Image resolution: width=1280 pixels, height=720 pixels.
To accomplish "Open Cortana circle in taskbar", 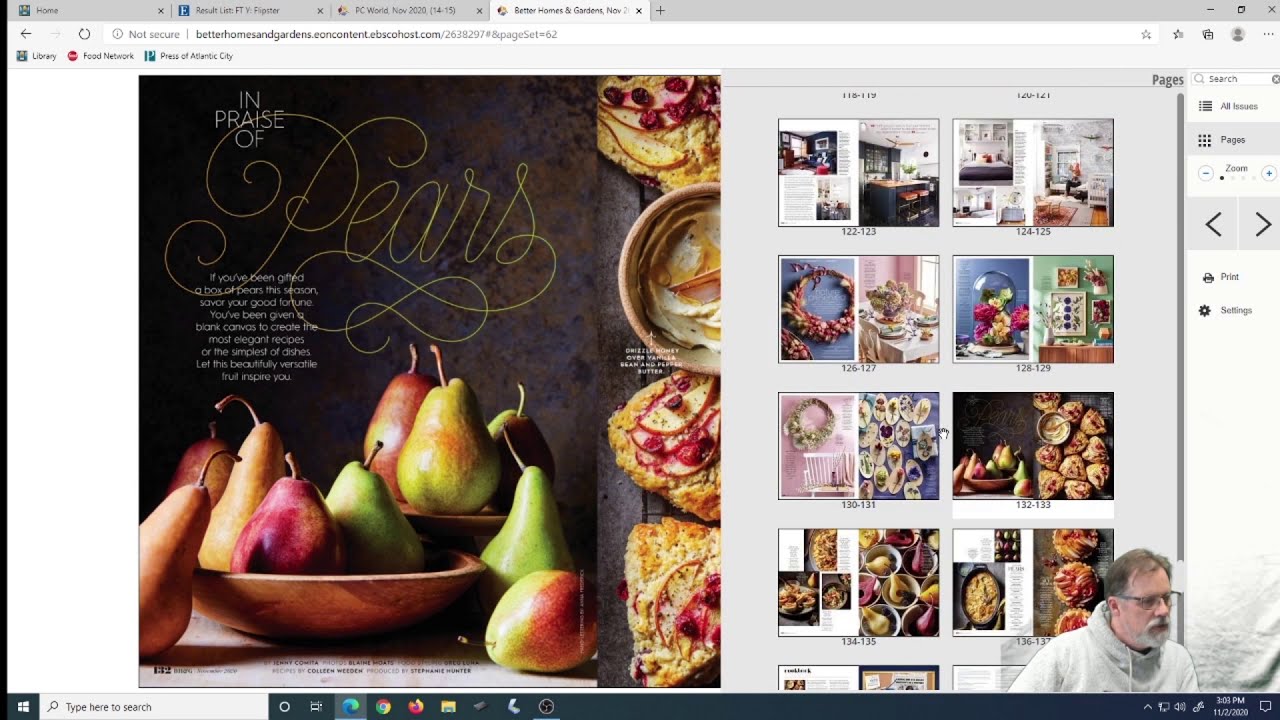I will coord(284,707).
